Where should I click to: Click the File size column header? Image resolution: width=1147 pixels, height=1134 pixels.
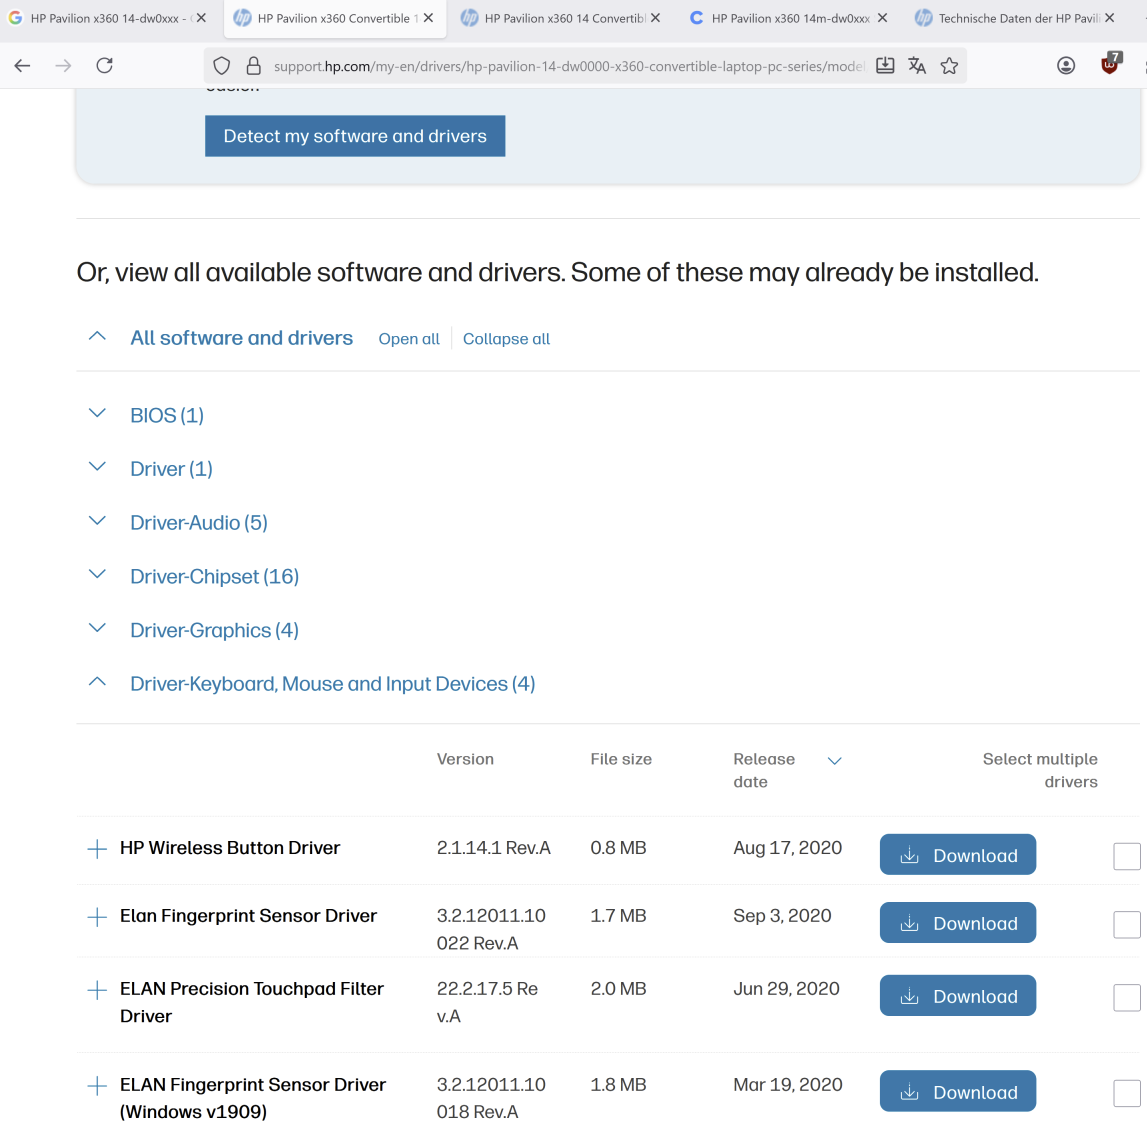(x=621, y=759)
